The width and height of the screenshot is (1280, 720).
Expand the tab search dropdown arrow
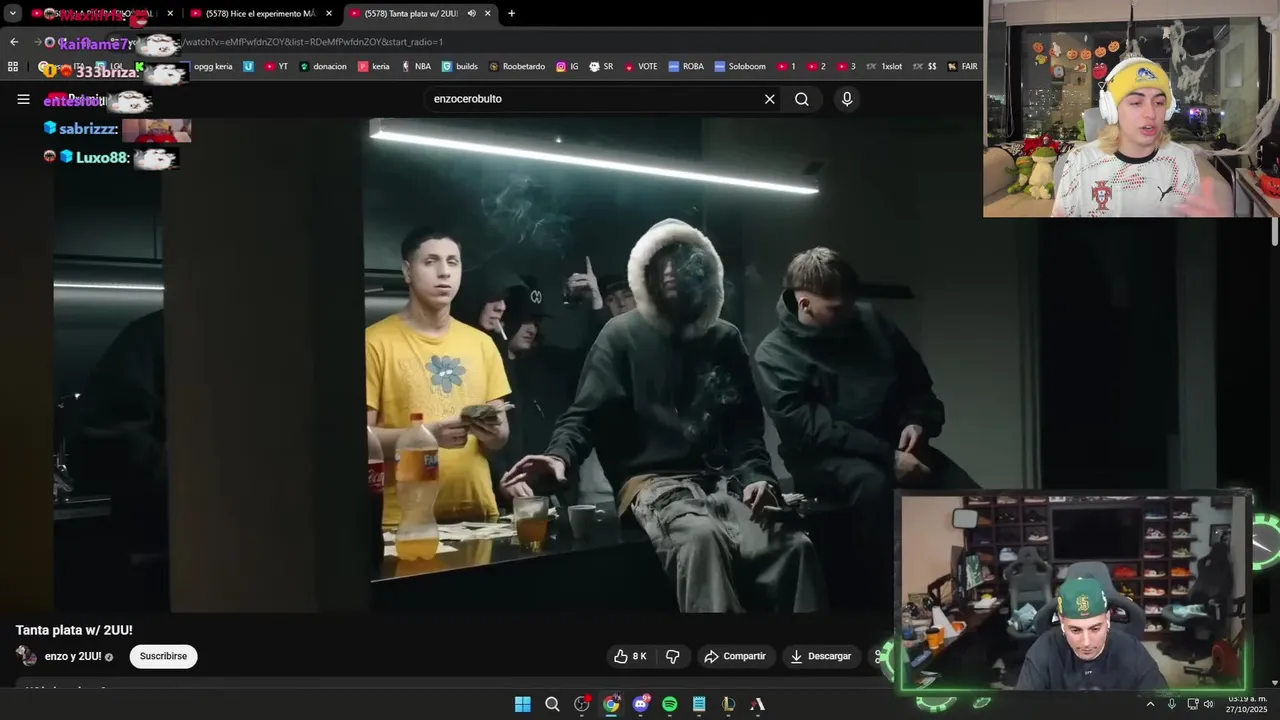(x=12, y=13)
